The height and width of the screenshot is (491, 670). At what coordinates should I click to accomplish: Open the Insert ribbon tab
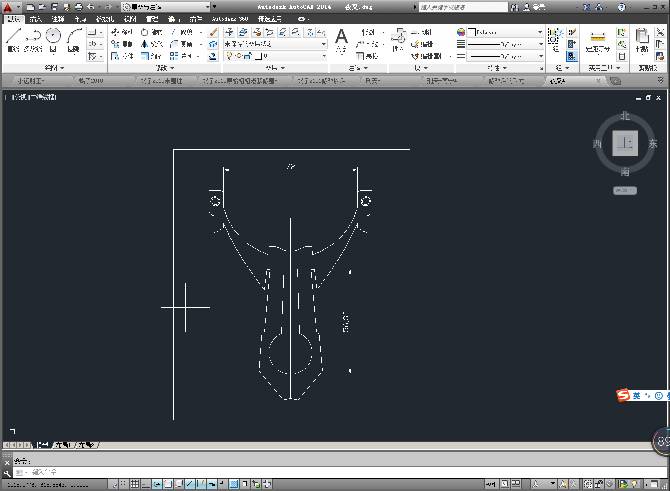pyautogui.click(x=35, y=19)
